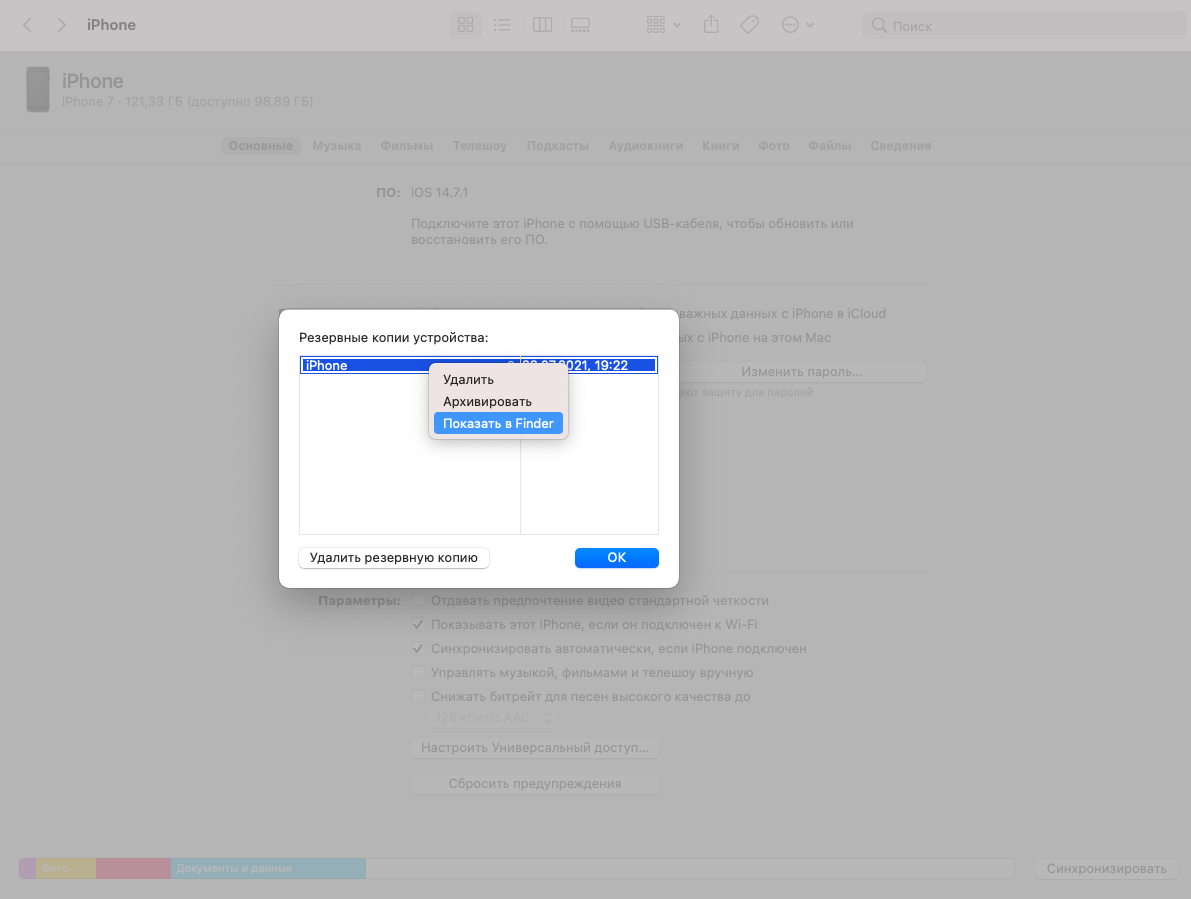Image resolution: width=1191 pixels, height=899 pixels.
Task: Choose Показать в Finder menu item
Action: 498,424
